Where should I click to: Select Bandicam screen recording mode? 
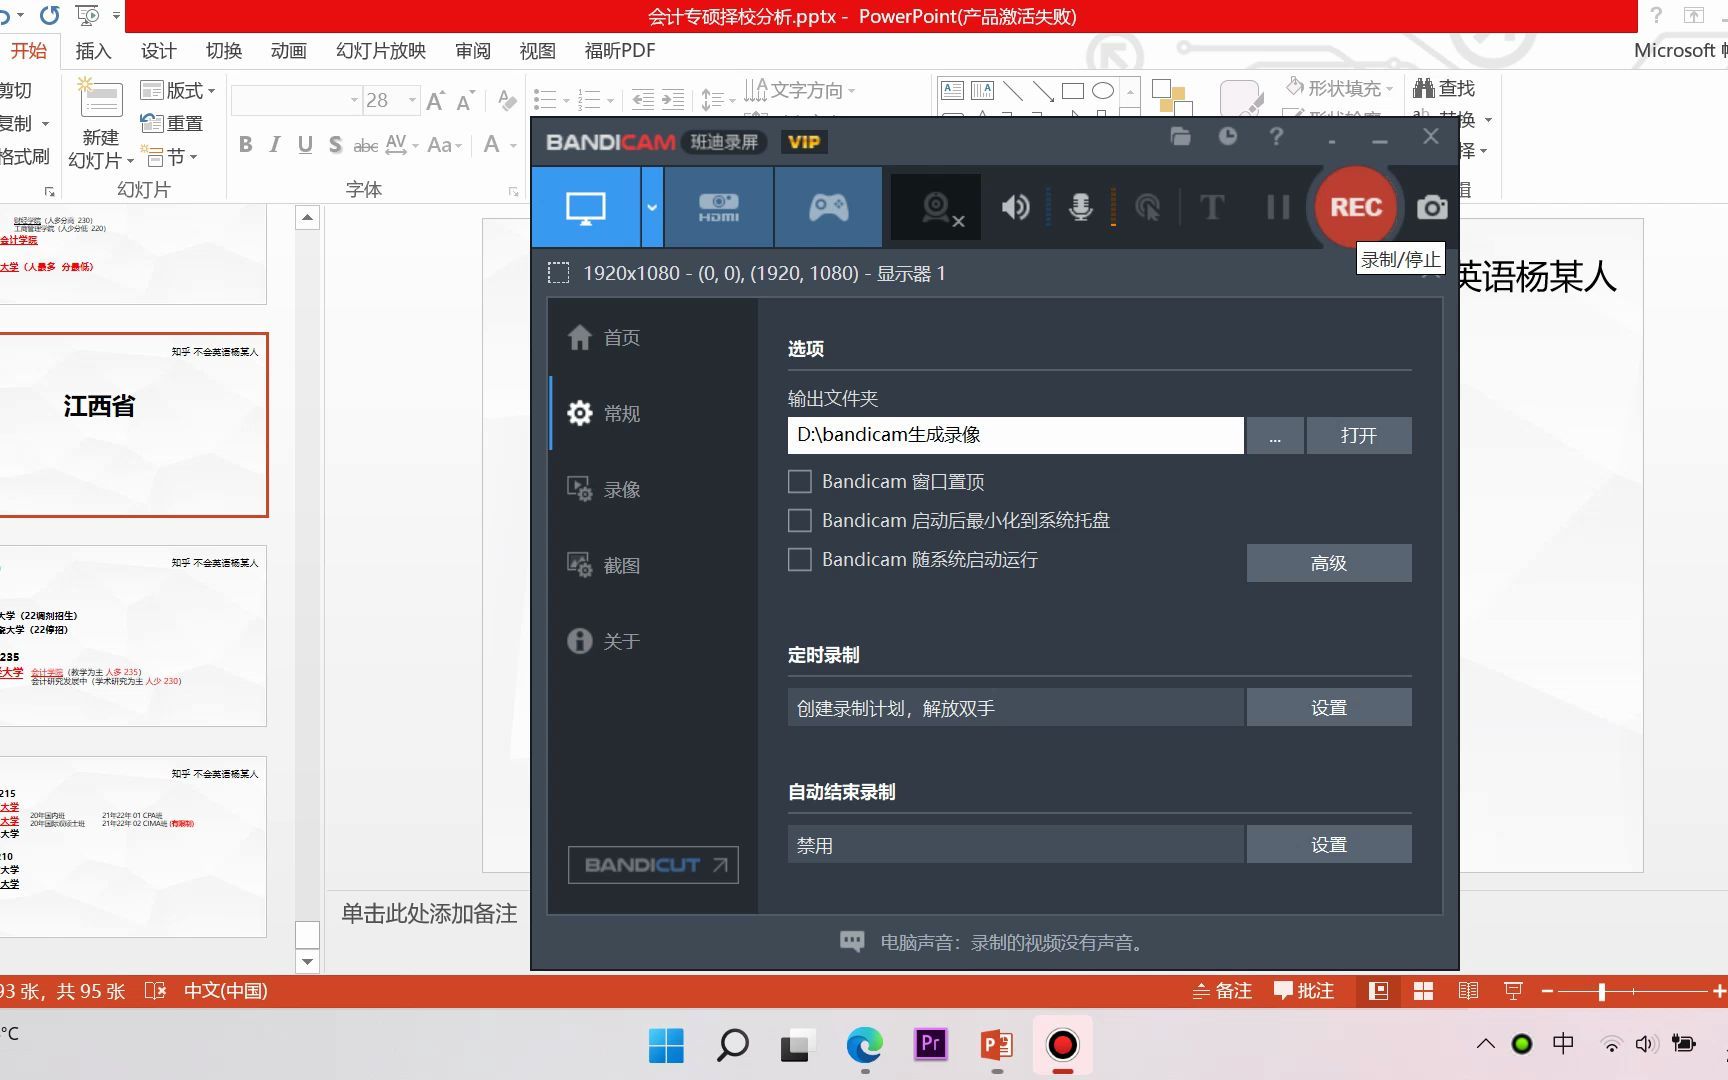tap(586, 207)
